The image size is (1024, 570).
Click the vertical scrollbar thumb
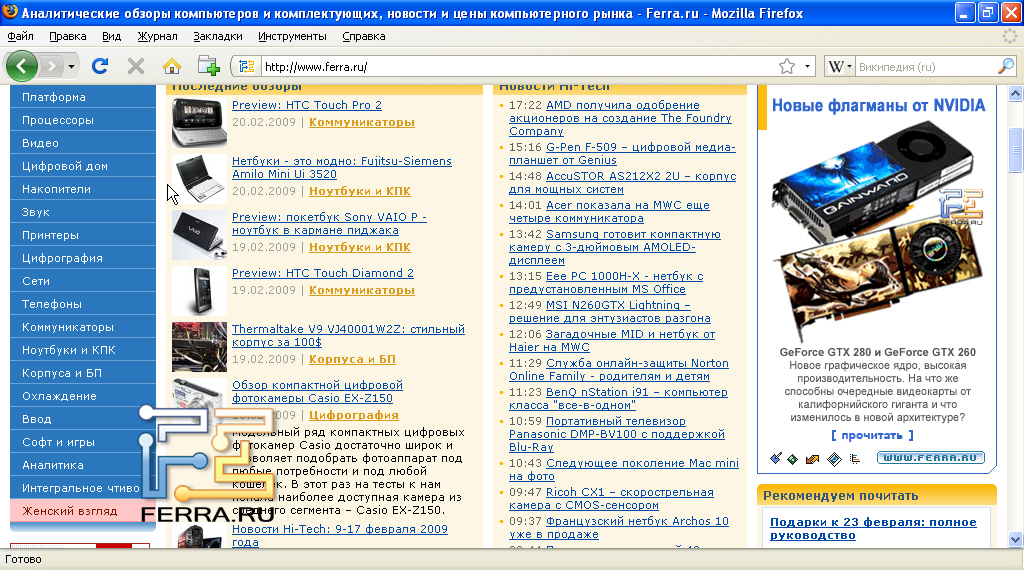(x=1016, y=150)
